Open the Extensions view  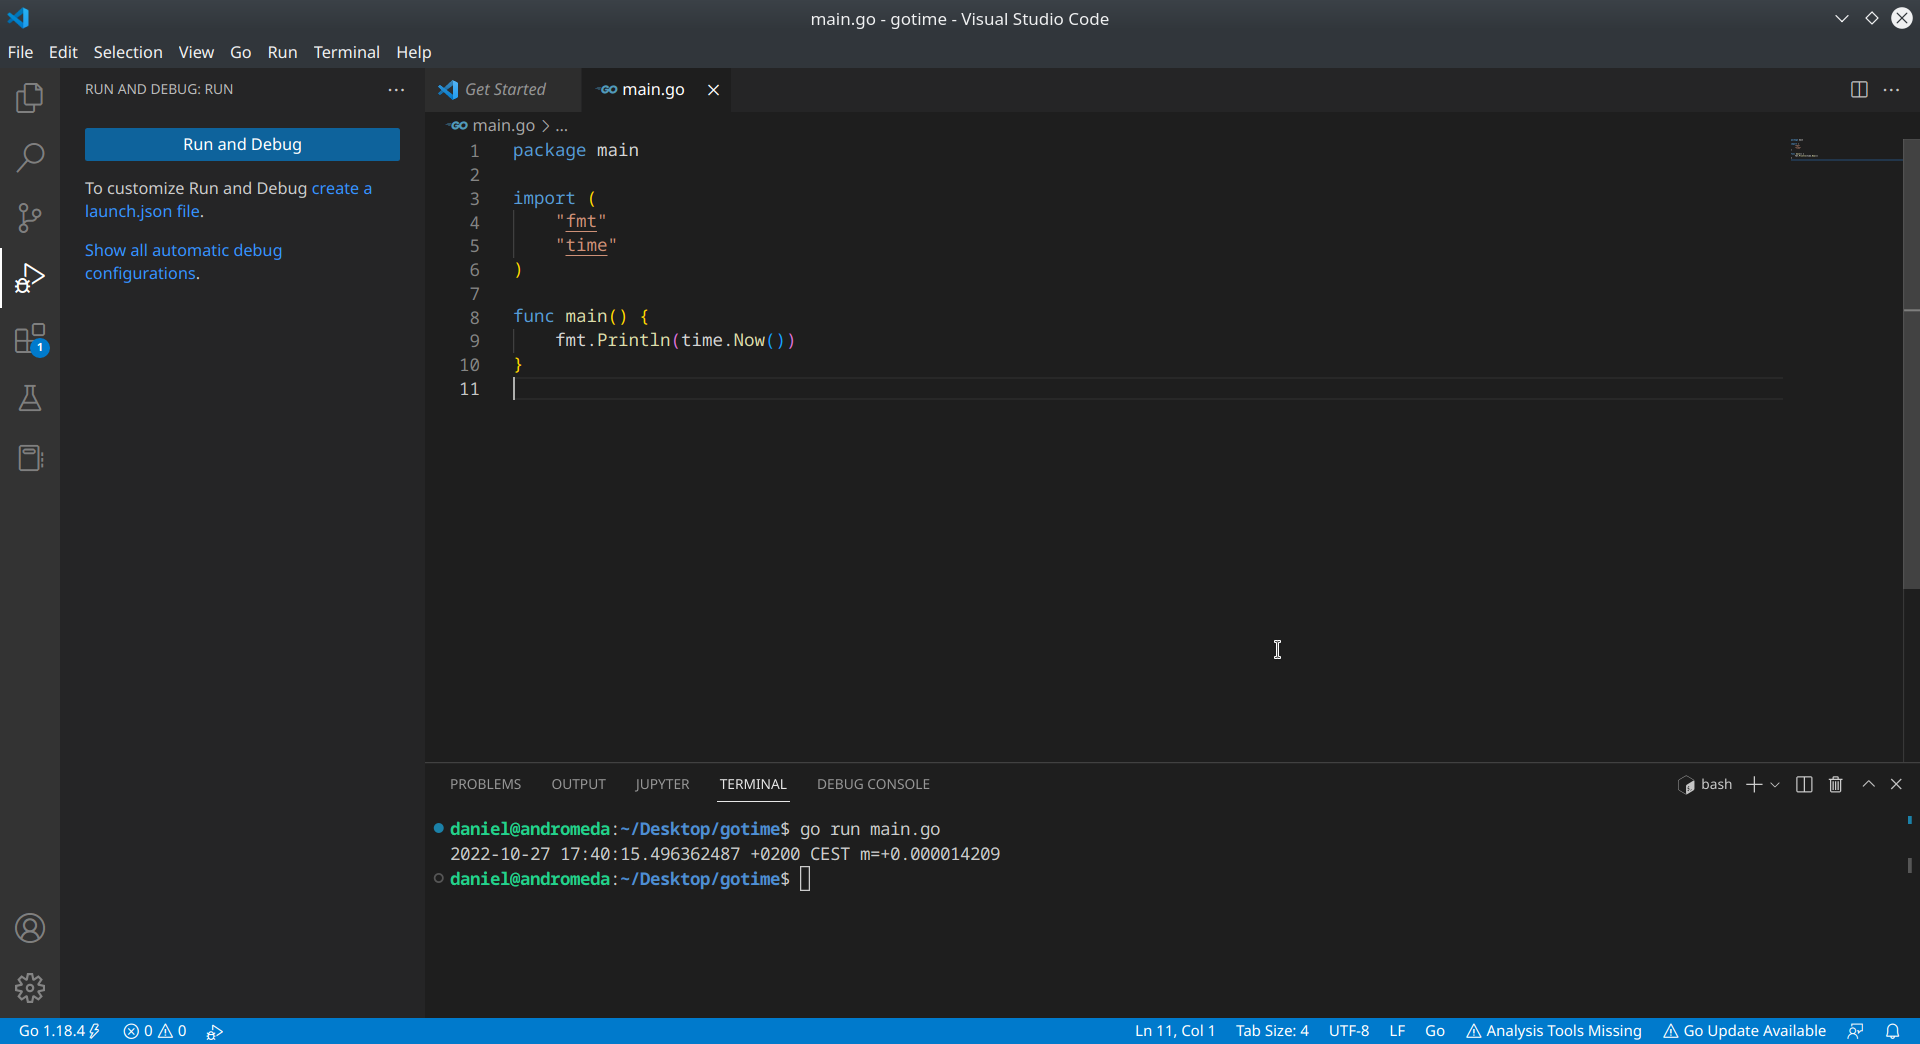pyautogui.click(x=30, y=339)
